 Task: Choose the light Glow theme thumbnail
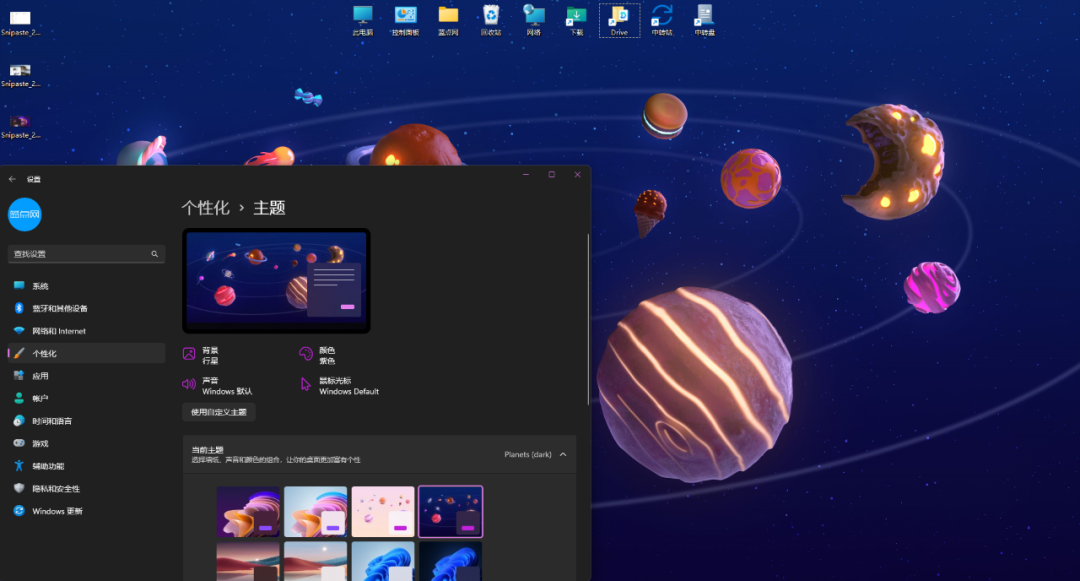pyautogui.click(x=315, y=511)
